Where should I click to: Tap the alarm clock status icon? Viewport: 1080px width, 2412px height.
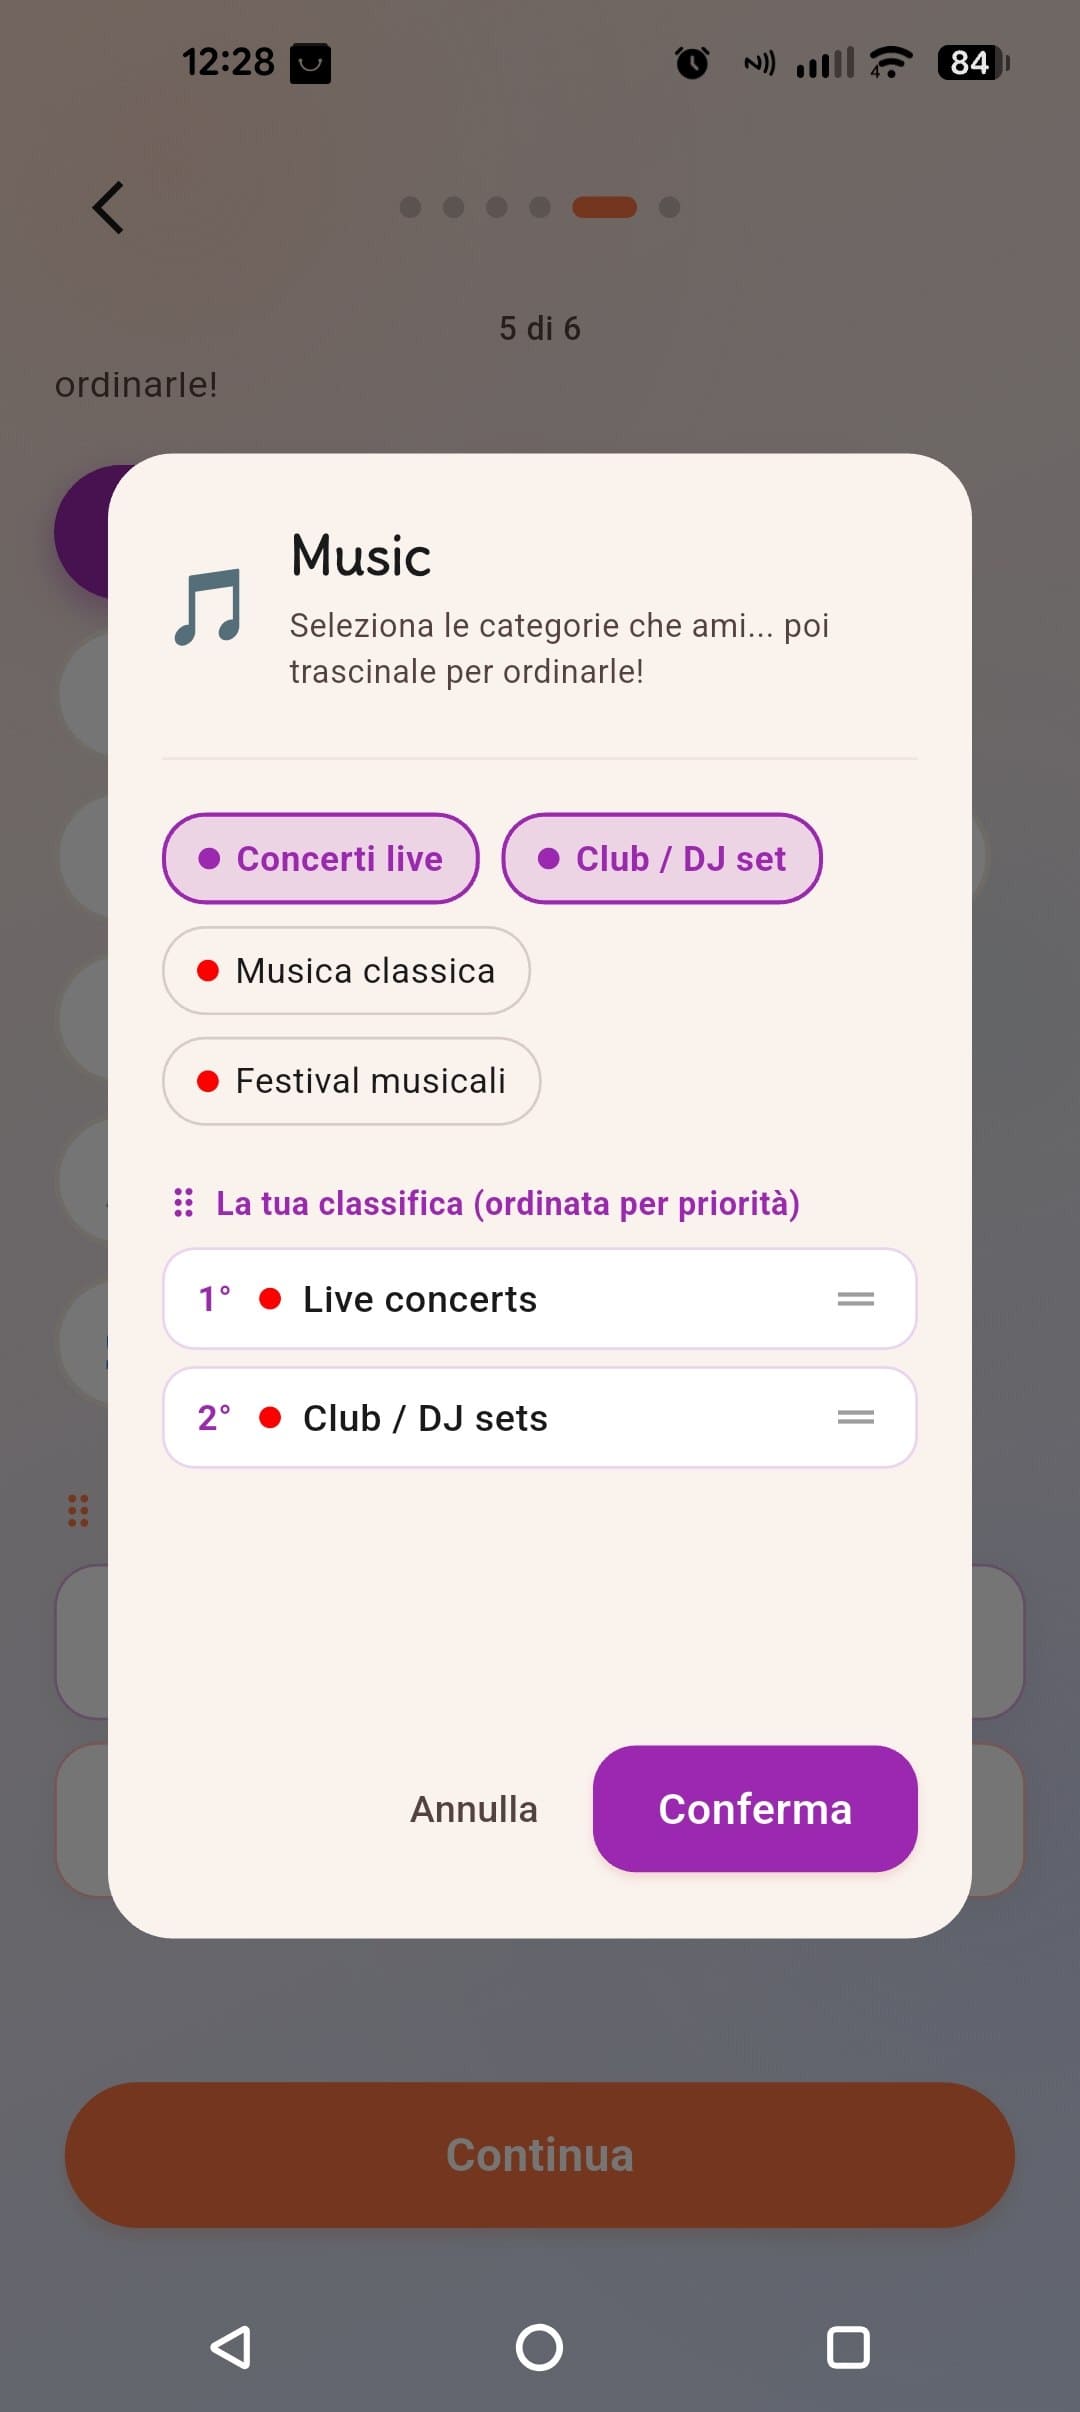(x=692, y=63)
